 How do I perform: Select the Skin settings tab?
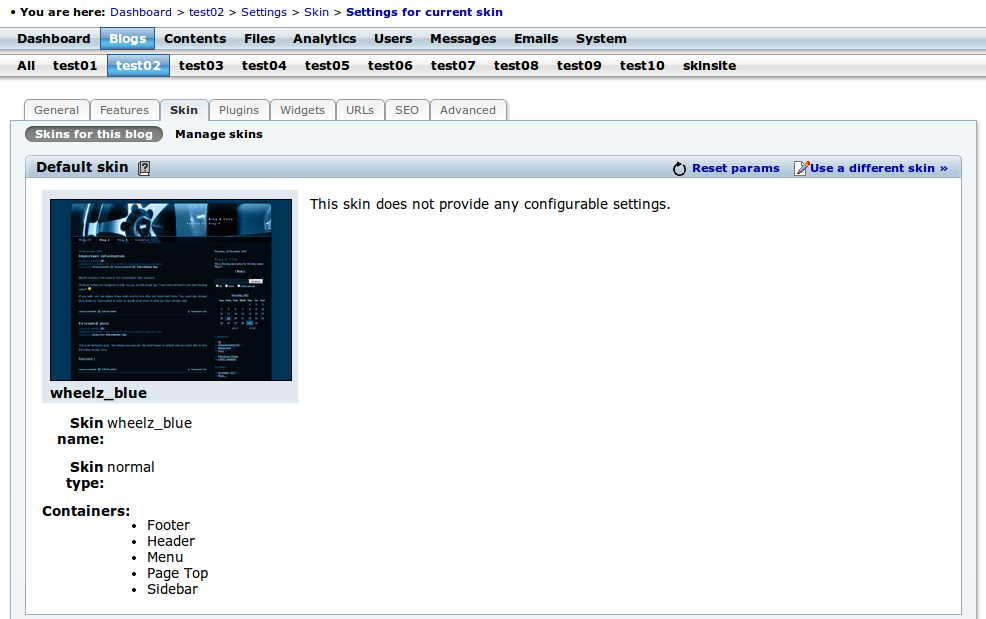pos(184,110)
